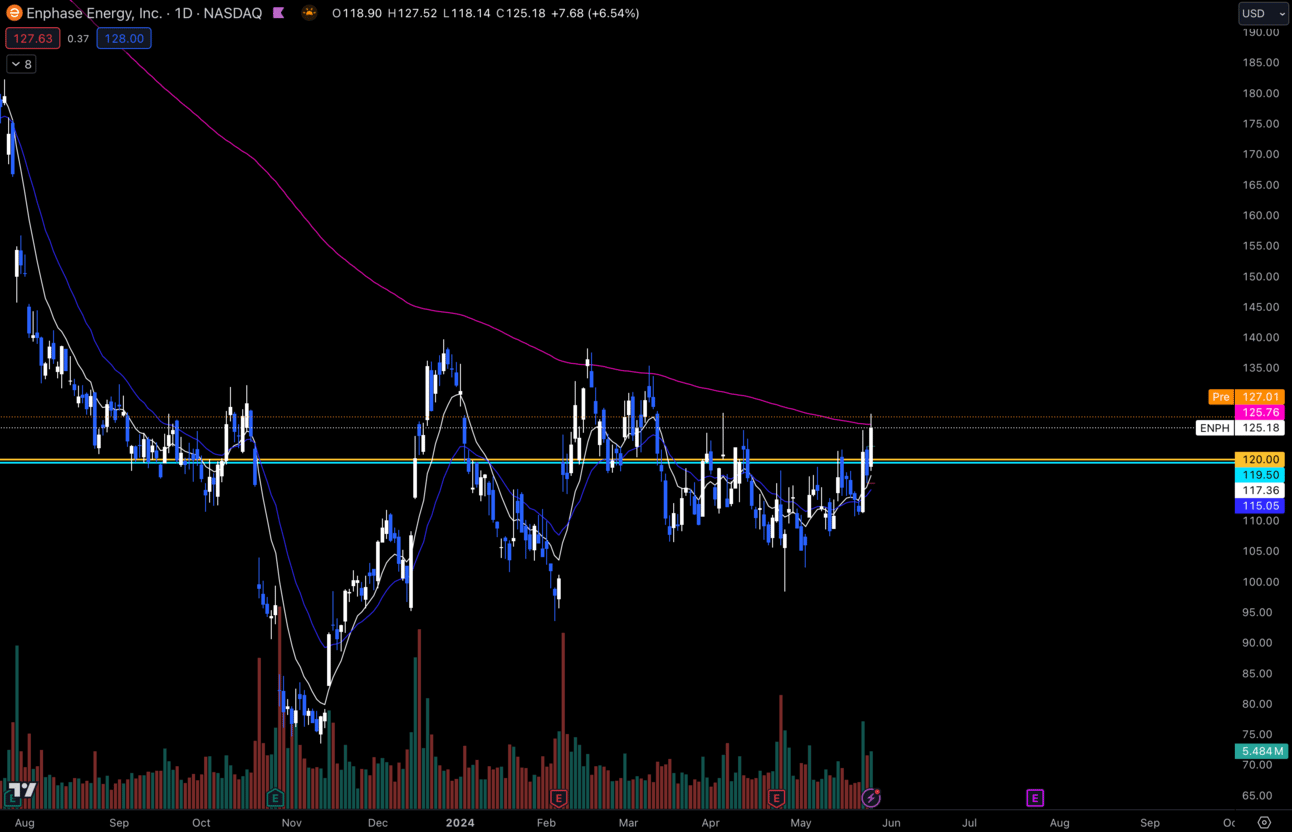Click the O118.90 open price value
Viewport: 1292px width, 832px height.
[x=357, y=13]
